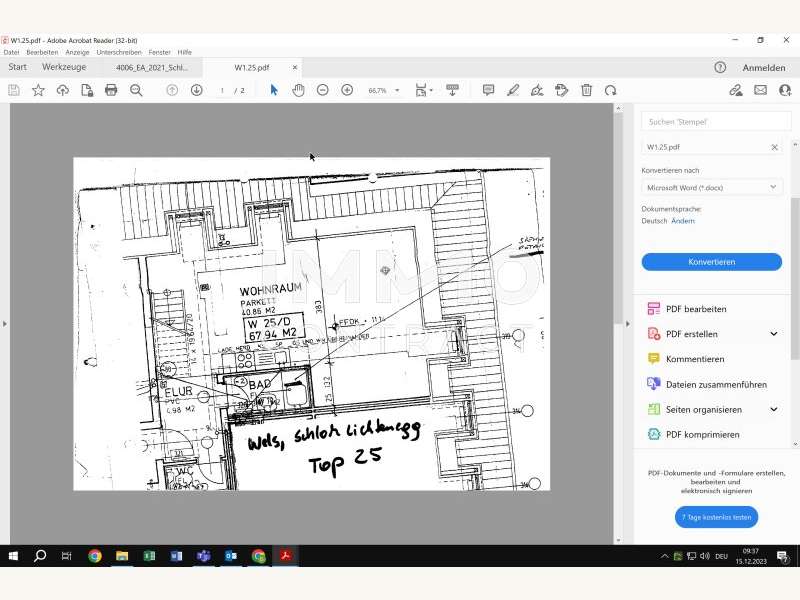800x600 pixels.
Task: Click the blue Konvertieren button
Action: (711, 262)
